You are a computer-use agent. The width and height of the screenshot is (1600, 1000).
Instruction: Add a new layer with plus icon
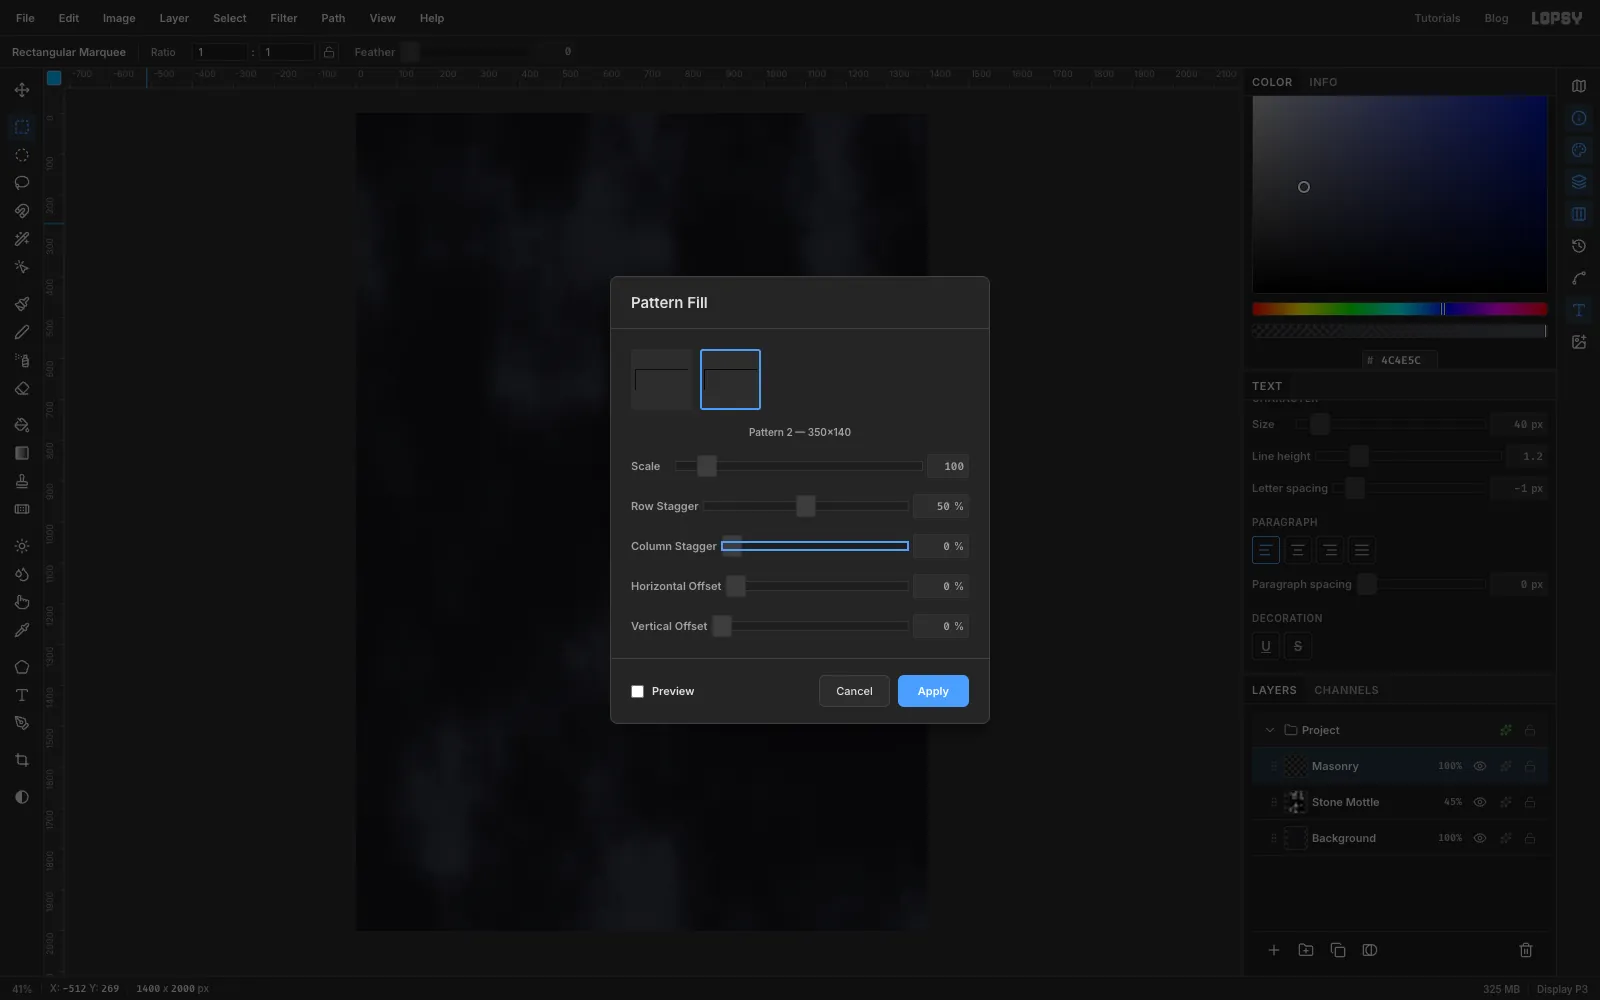(x=1274, y=950)
